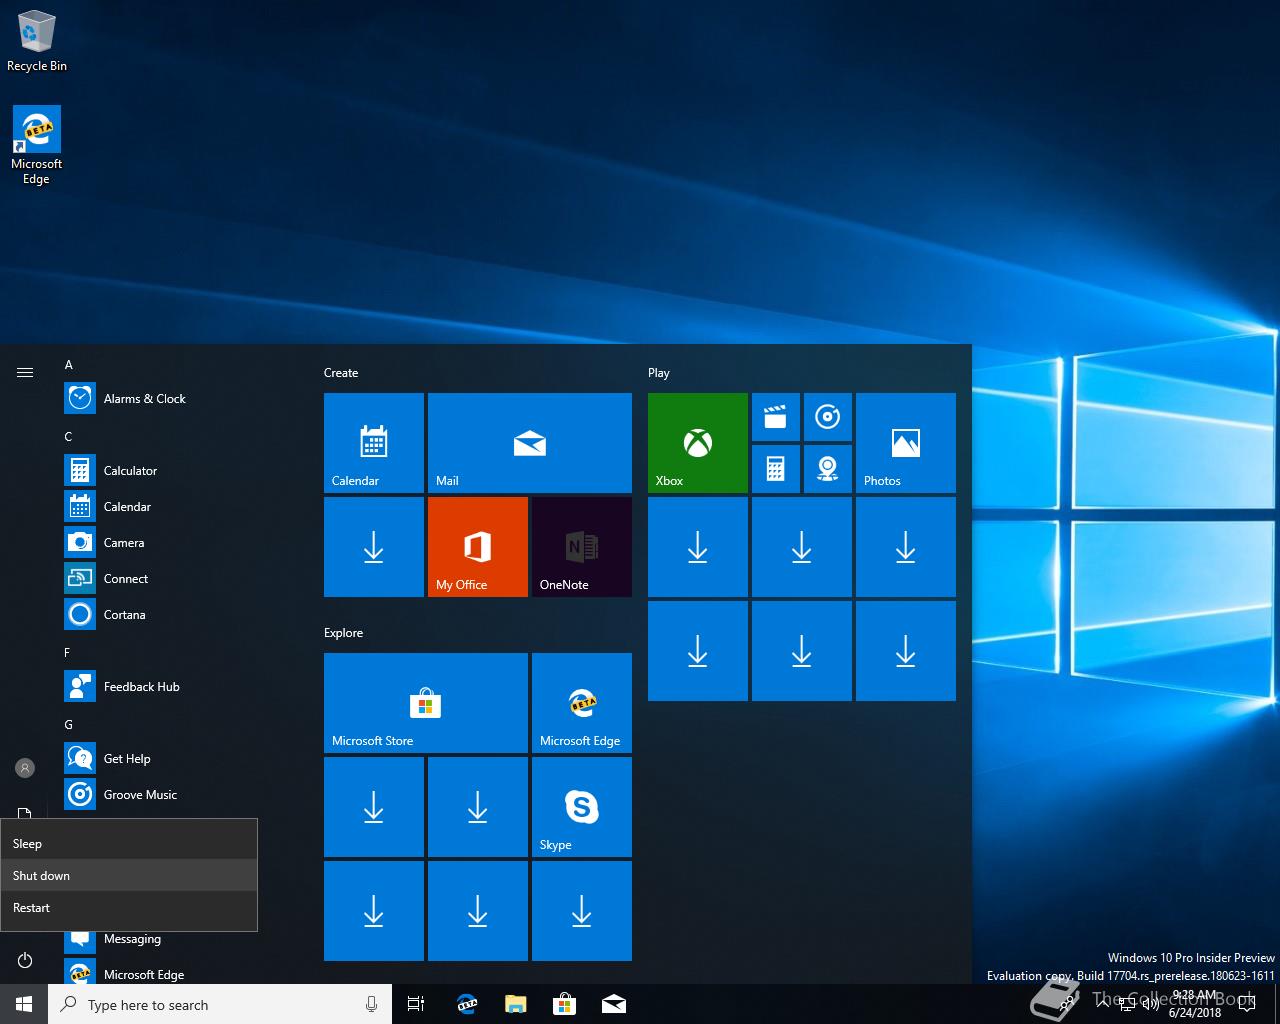
Task: Open the Calculator small tile in Play
Action: click(776, 469)
